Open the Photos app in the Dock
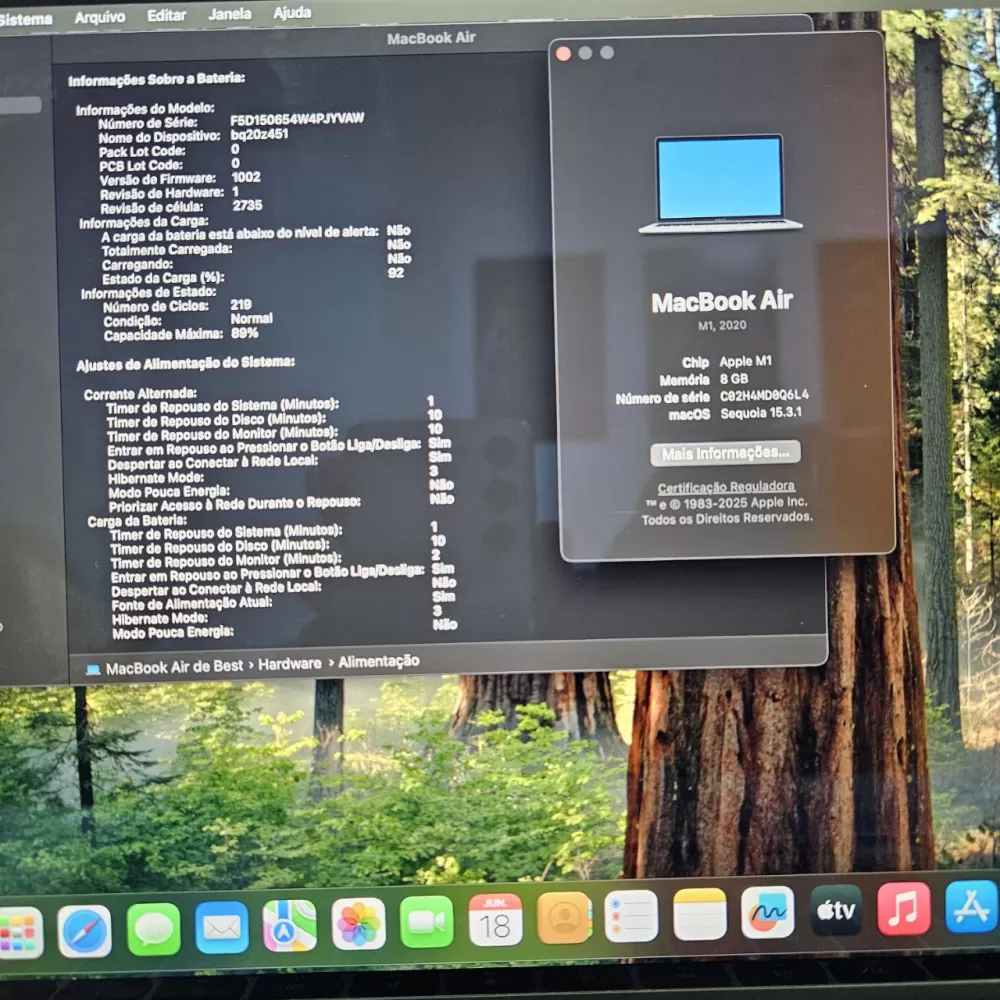Viewport: 1000px width, 1000px height. (x=358, y=923)
